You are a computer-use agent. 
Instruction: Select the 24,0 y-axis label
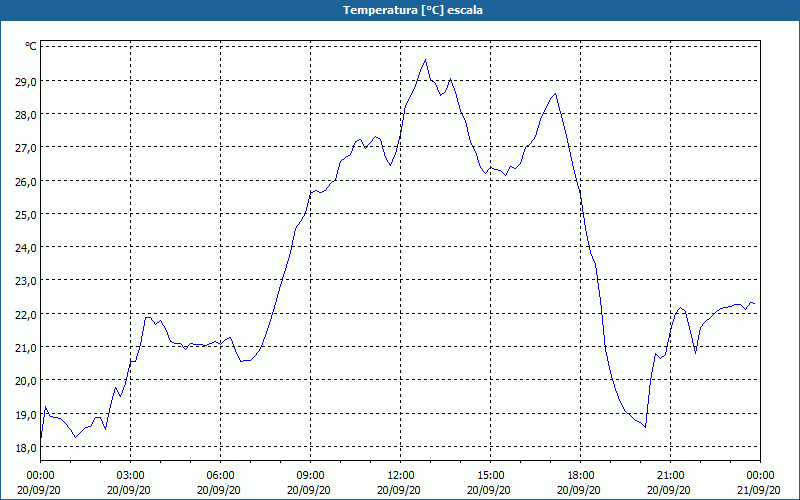tap(27, 248)
